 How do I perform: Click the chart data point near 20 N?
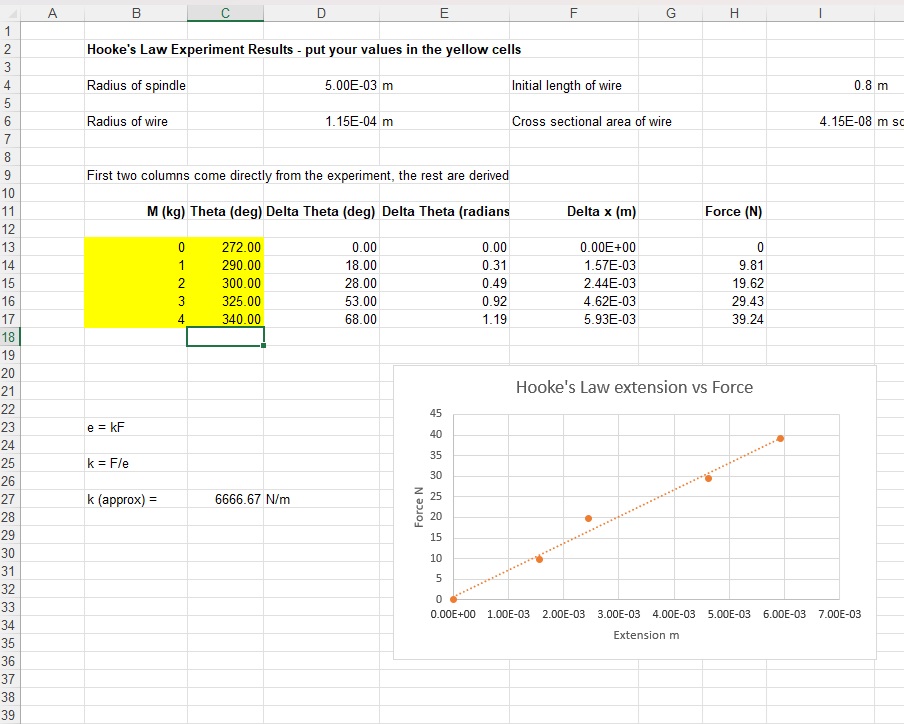588,519
